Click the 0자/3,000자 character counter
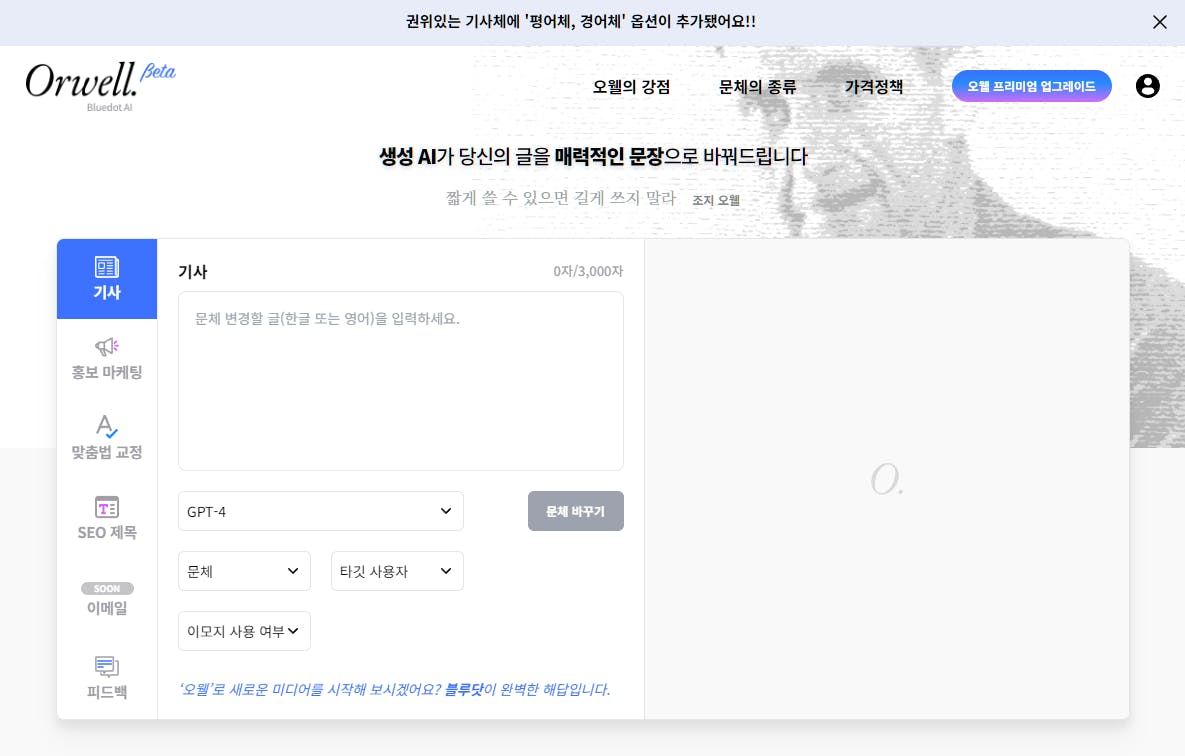Viewport: 1185px width, 756px height. (588, 271)
